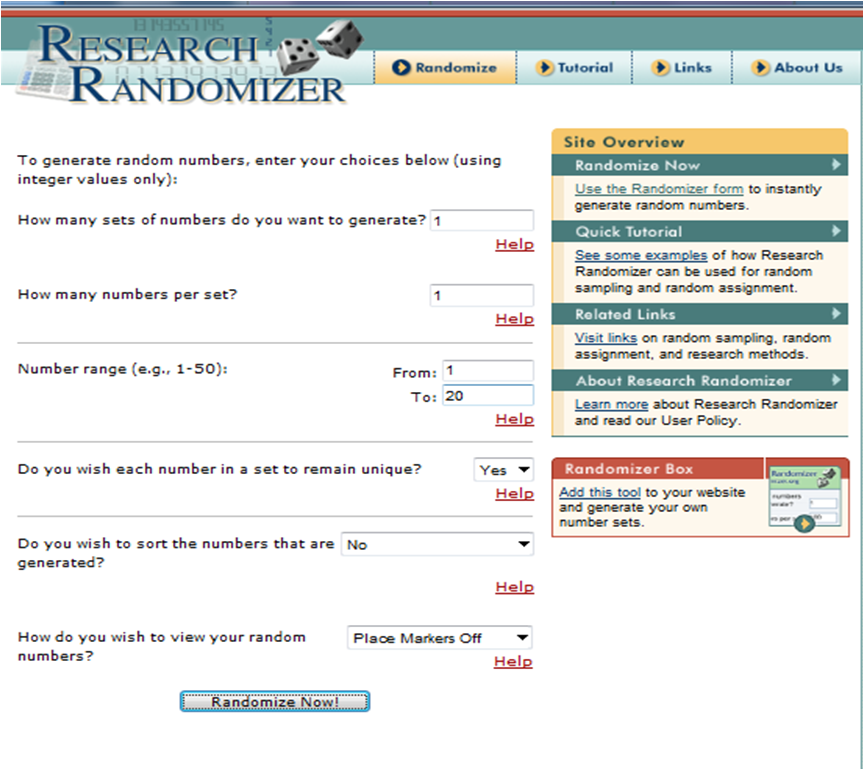The width and height of the screenshot is (864, 770).
Task: Expand the Quick Tutorial section arrow
Action: point(836,230)
